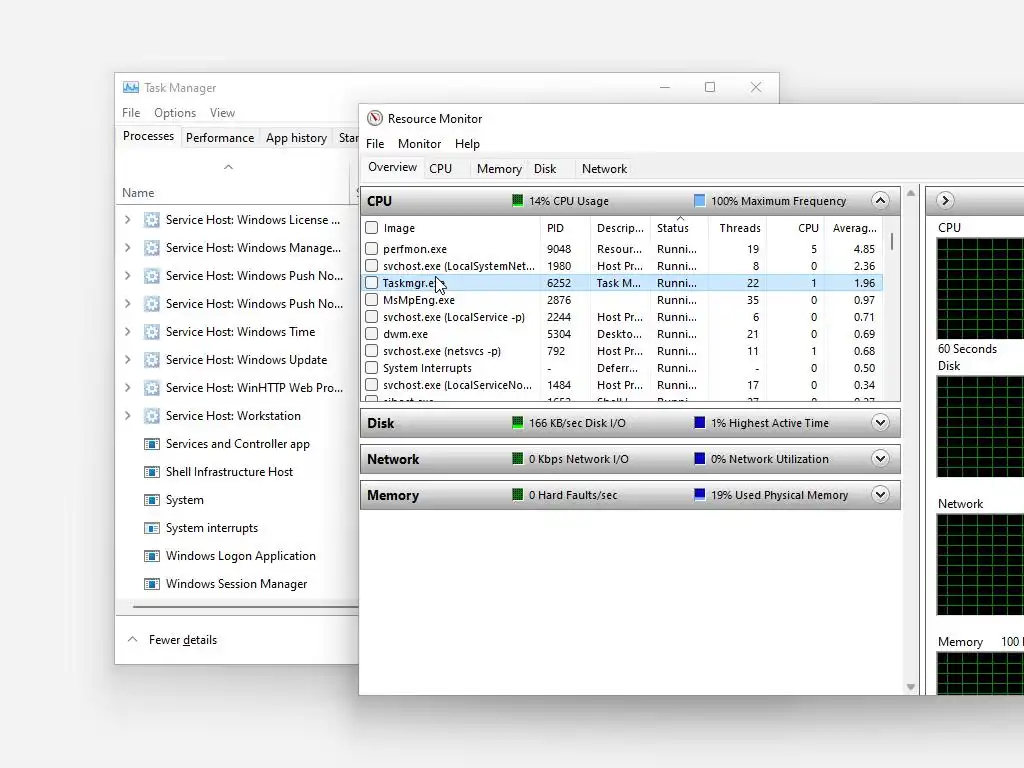Click the Windows Logon Application icon
Viewport: 1024px width, 768px height.
(152, 556)
